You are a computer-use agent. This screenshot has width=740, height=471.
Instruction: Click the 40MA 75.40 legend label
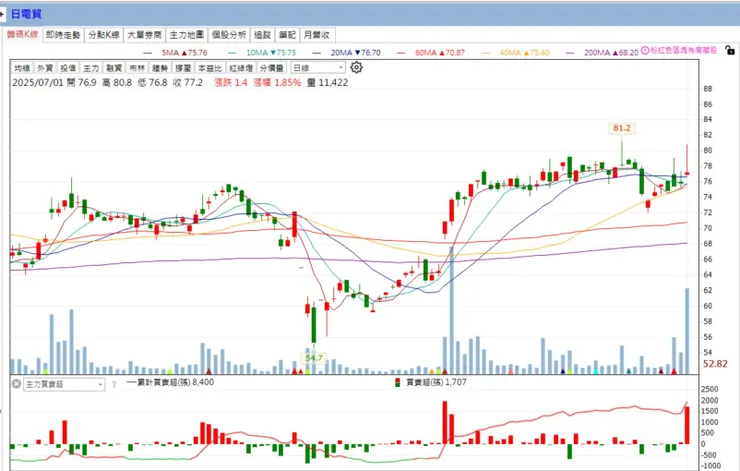point(524,52)
